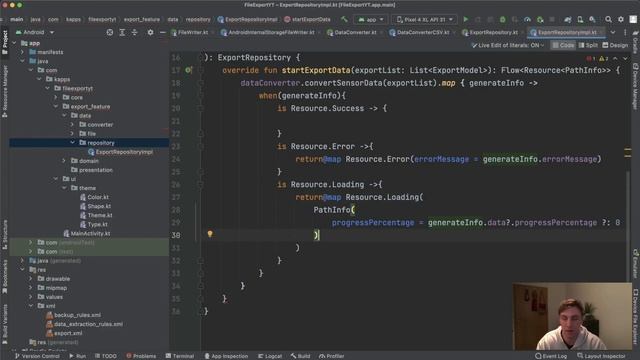Click select opened file target icon in Project panel
Viewport: 640px width, 360px height.
[x=110, y=32]
